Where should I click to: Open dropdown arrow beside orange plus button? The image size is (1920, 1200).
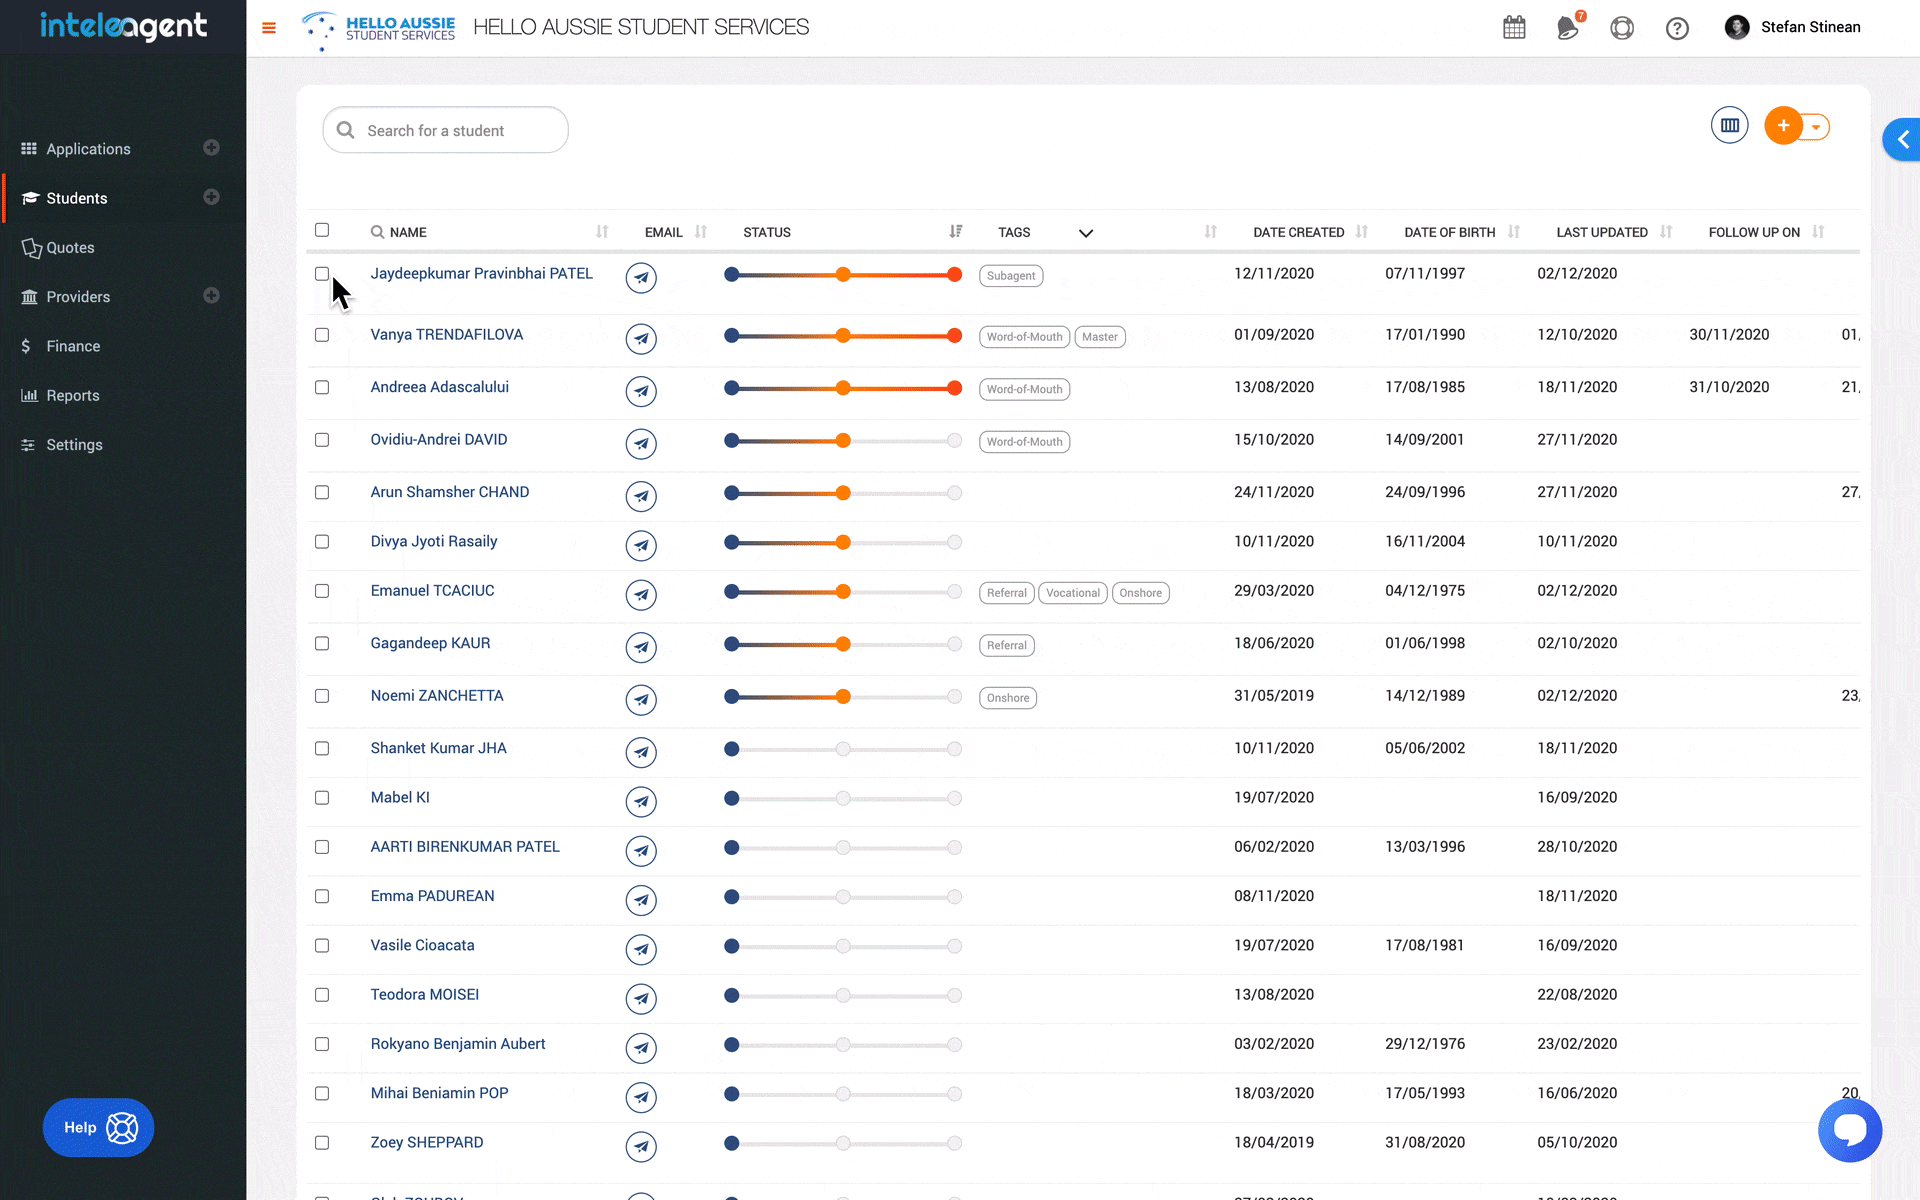pyautogui.click(x=1816, y=127)
